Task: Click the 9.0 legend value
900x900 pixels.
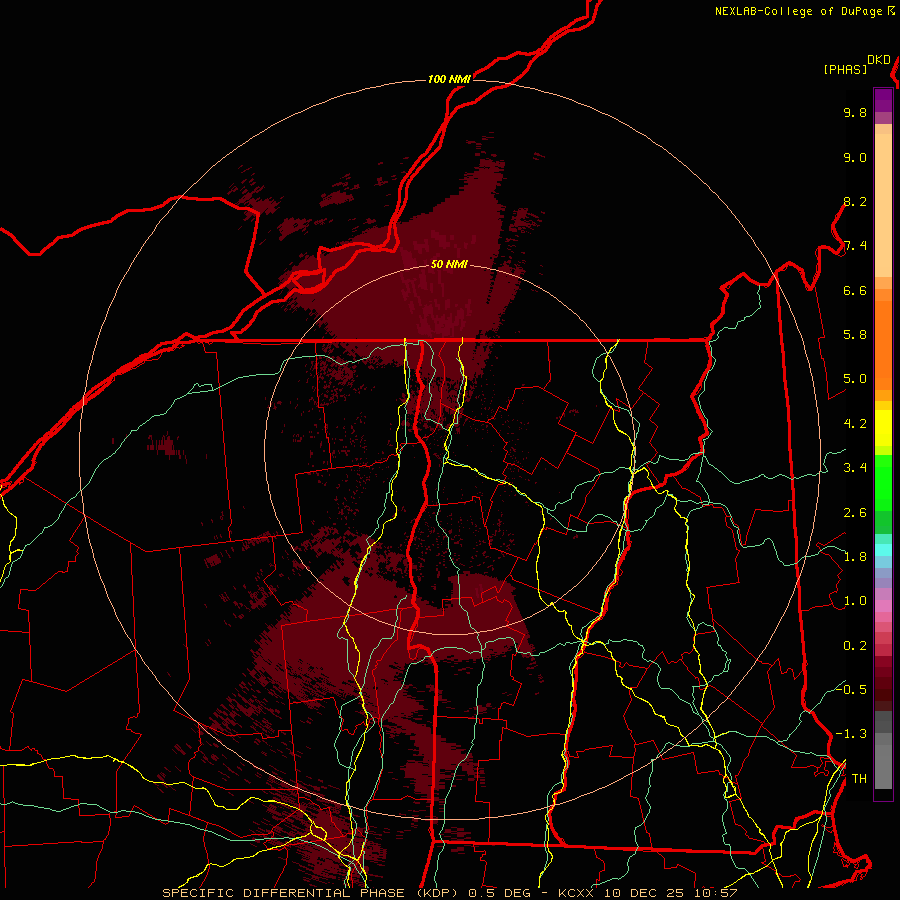Action: 855,157
